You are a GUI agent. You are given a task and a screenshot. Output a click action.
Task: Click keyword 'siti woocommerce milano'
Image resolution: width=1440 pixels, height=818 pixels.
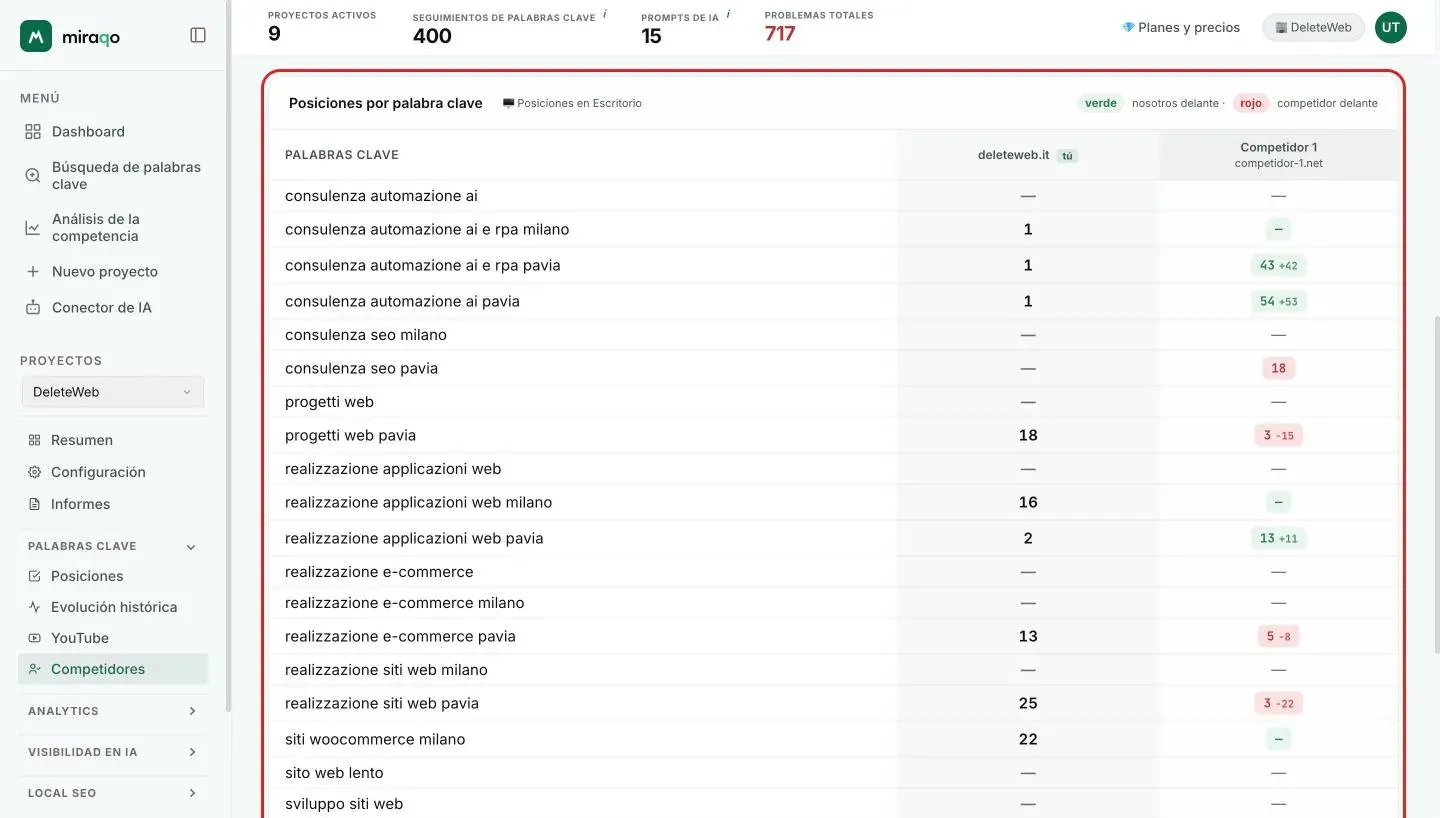click(x=375, y=739)
